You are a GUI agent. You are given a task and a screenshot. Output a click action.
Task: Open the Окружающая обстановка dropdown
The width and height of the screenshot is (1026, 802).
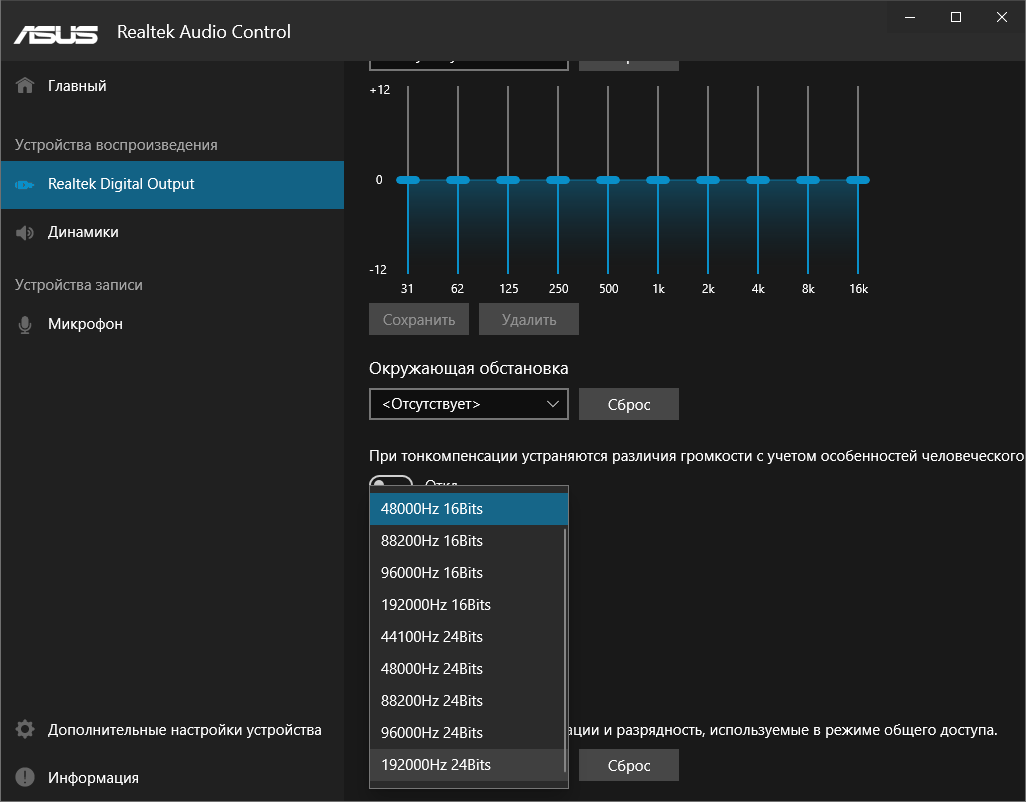pyautogui.click(x=468, y=404)
